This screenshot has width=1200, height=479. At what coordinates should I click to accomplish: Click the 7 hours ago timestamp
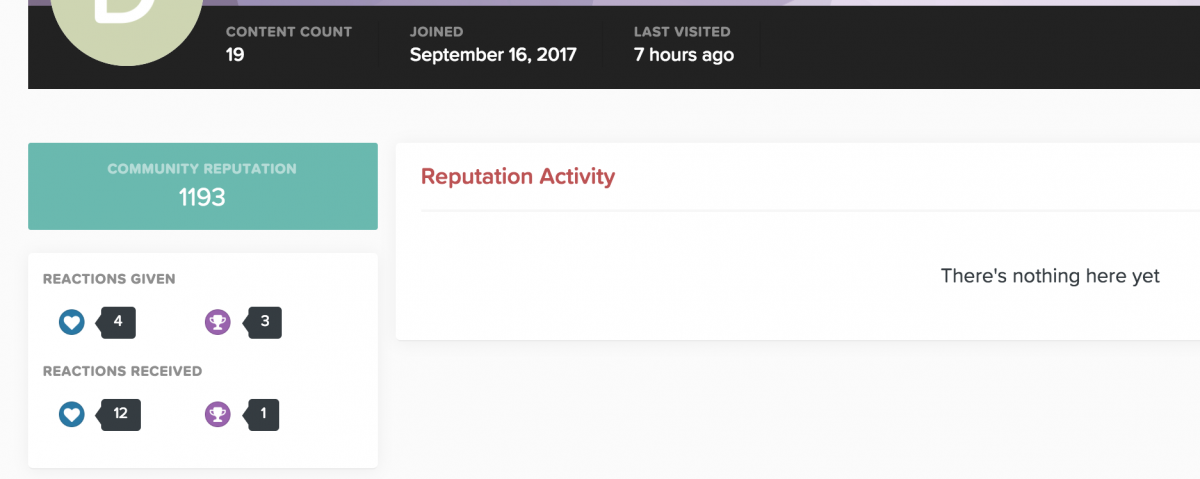point(684,55)
